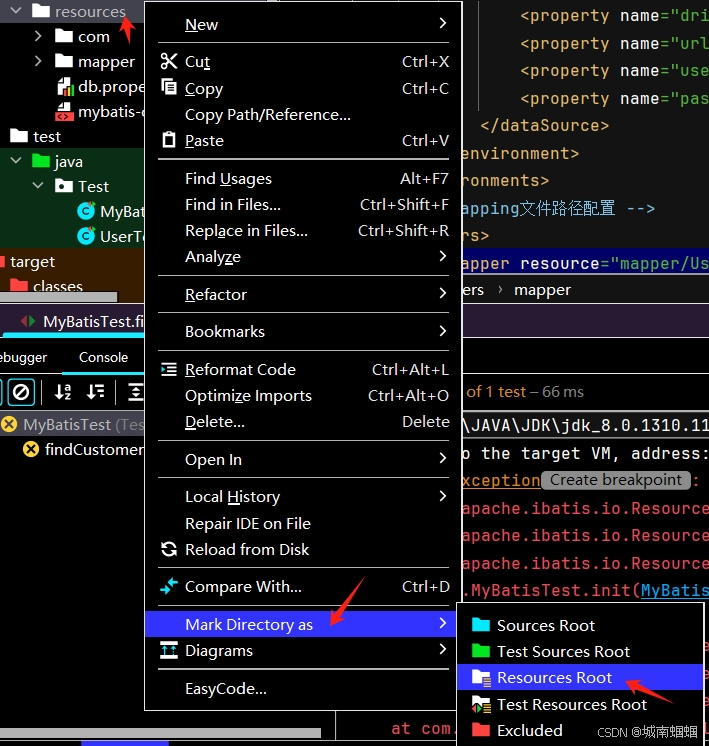This screenshot has height=746, width=709.
Task: Click the mybatis XML file icon
Action: tap(65, 112)
